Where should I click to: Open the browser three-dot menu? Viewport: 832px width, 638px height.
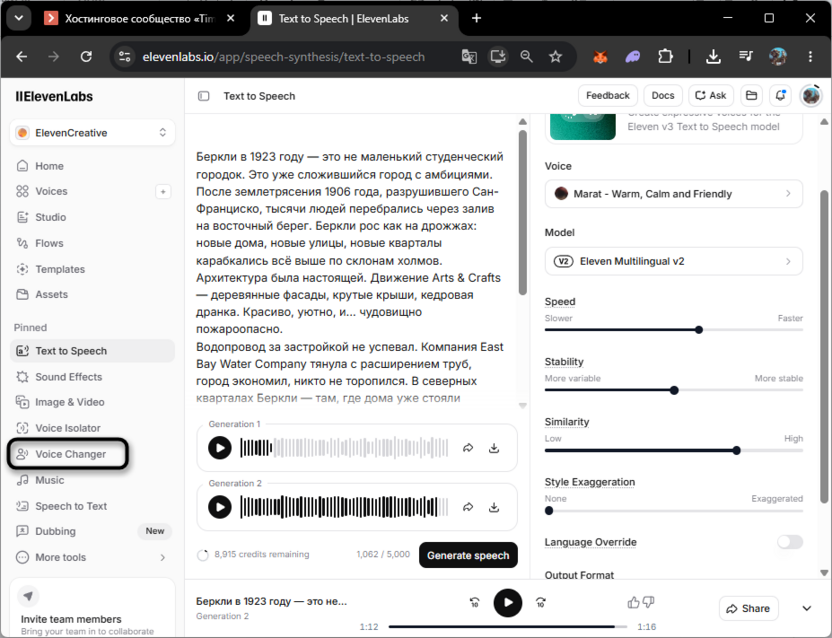pos(810,56)
